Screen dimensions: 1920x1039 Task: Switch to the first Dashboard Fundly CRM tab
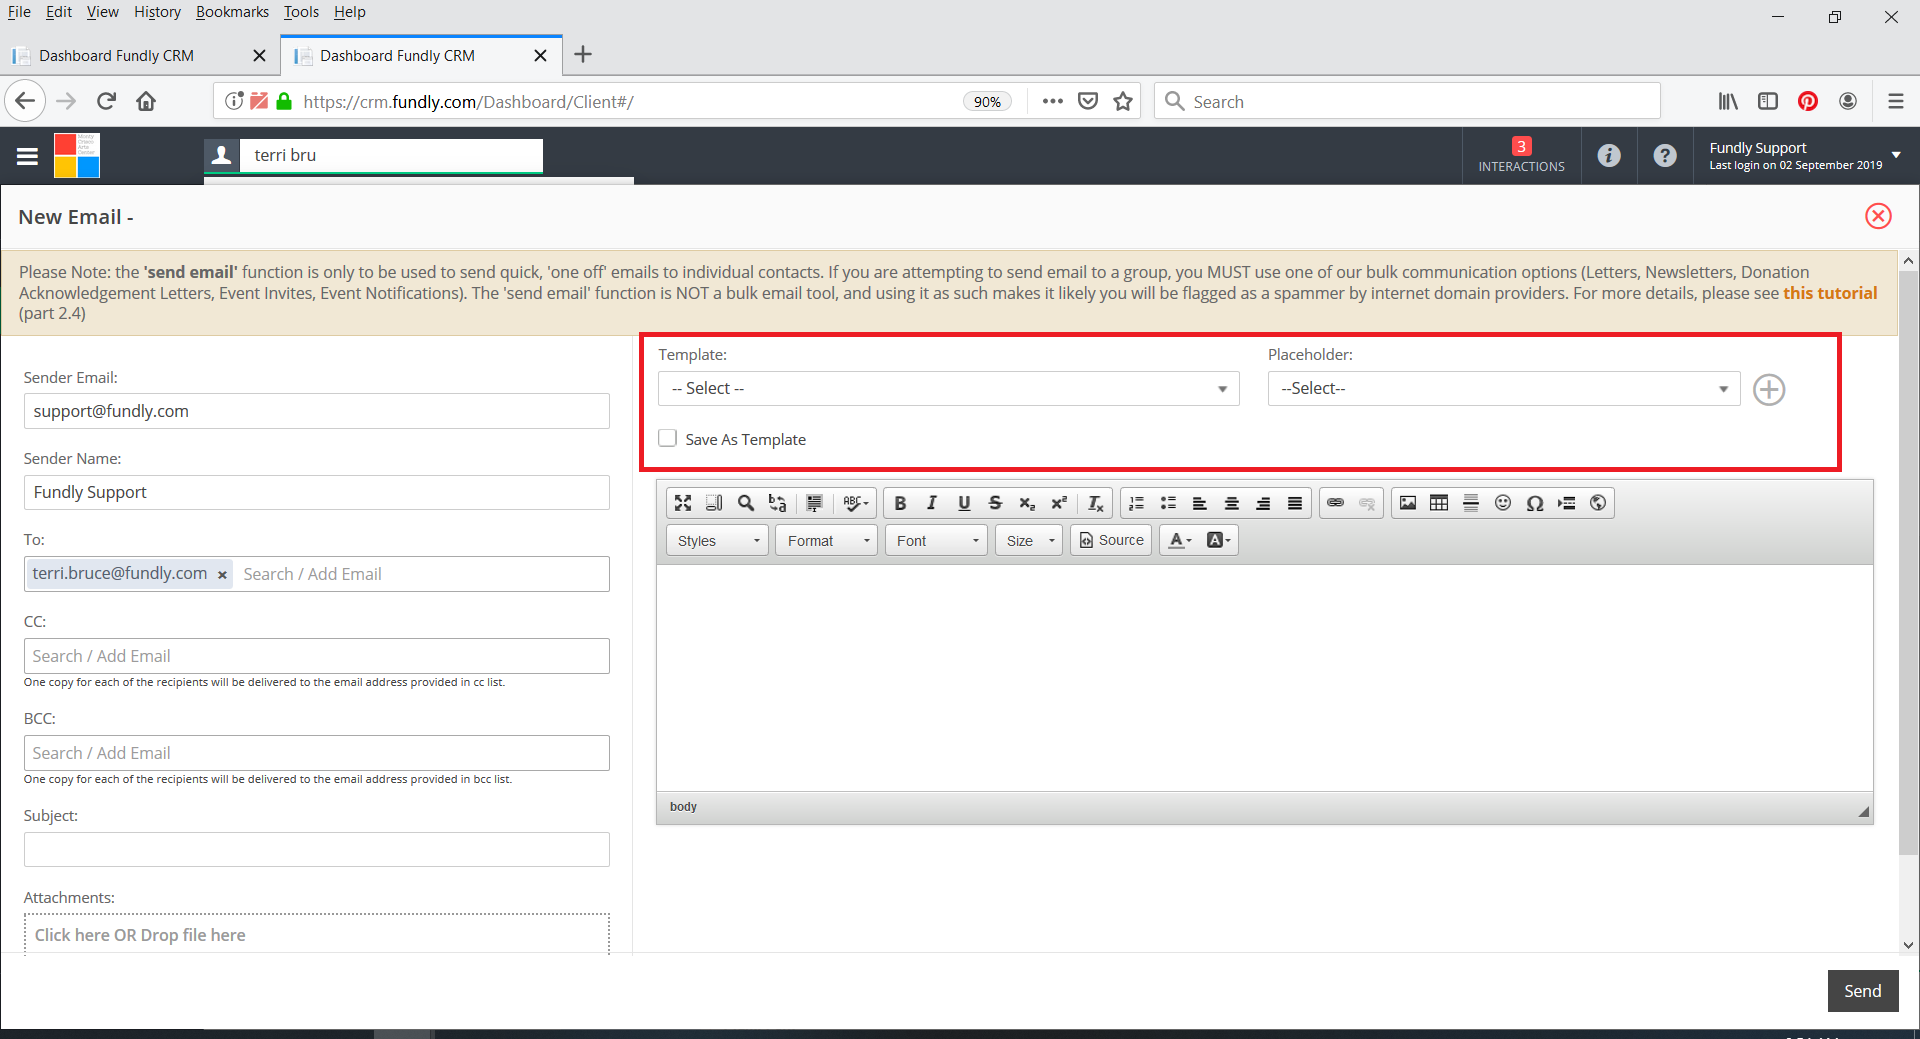tap(117, 56)
